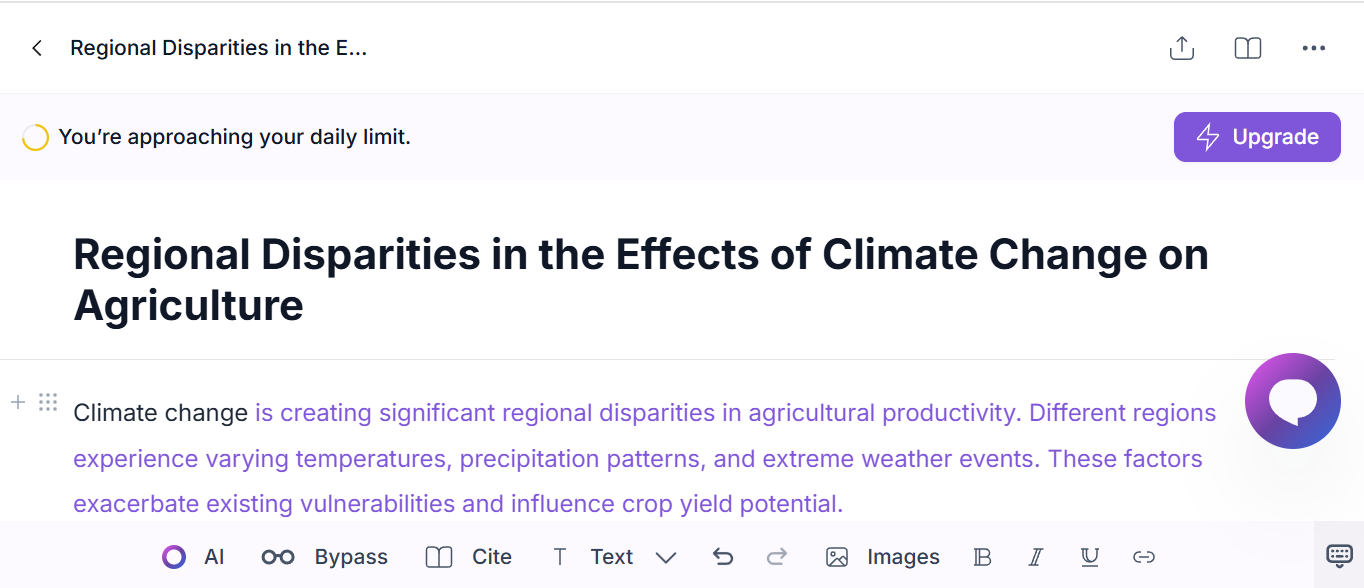Toggle underline formatting
Screen dimensions: 1364x588
1090,557
